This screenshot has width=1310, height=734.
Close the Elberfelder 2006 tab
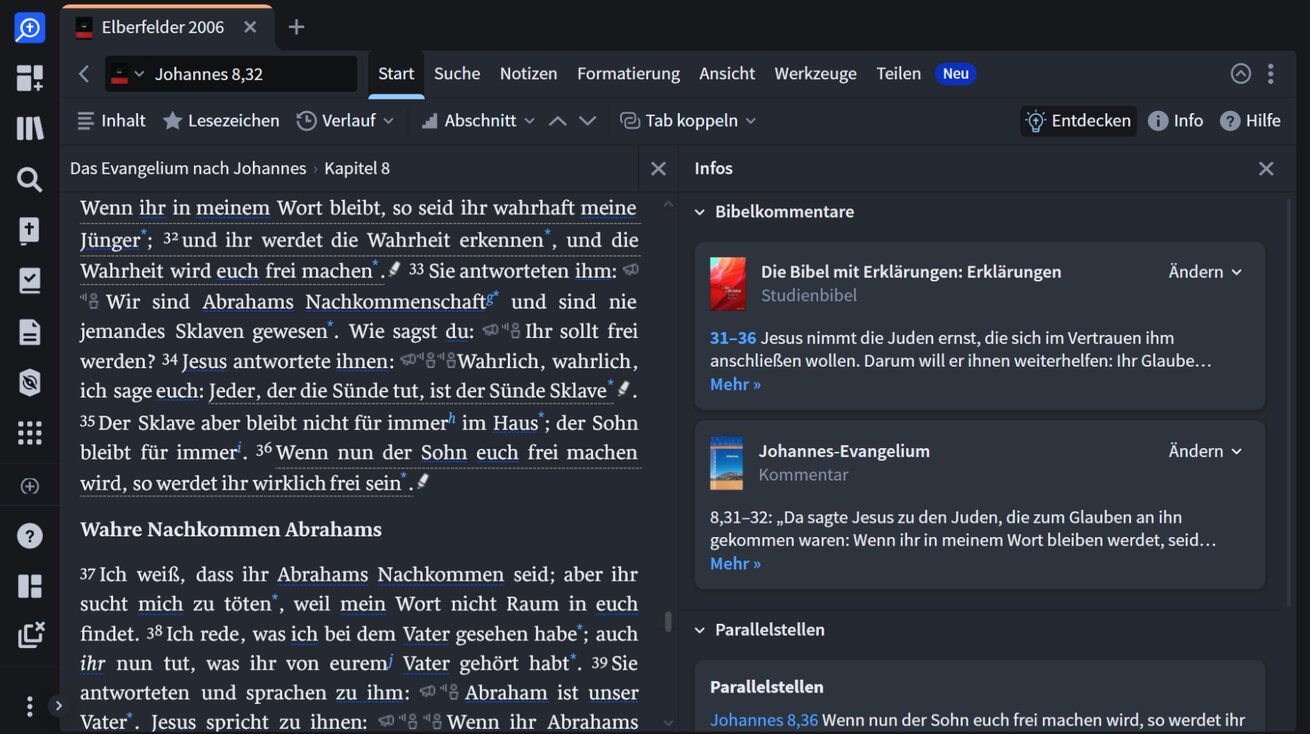pyautogui.click(x=250, y=27)
